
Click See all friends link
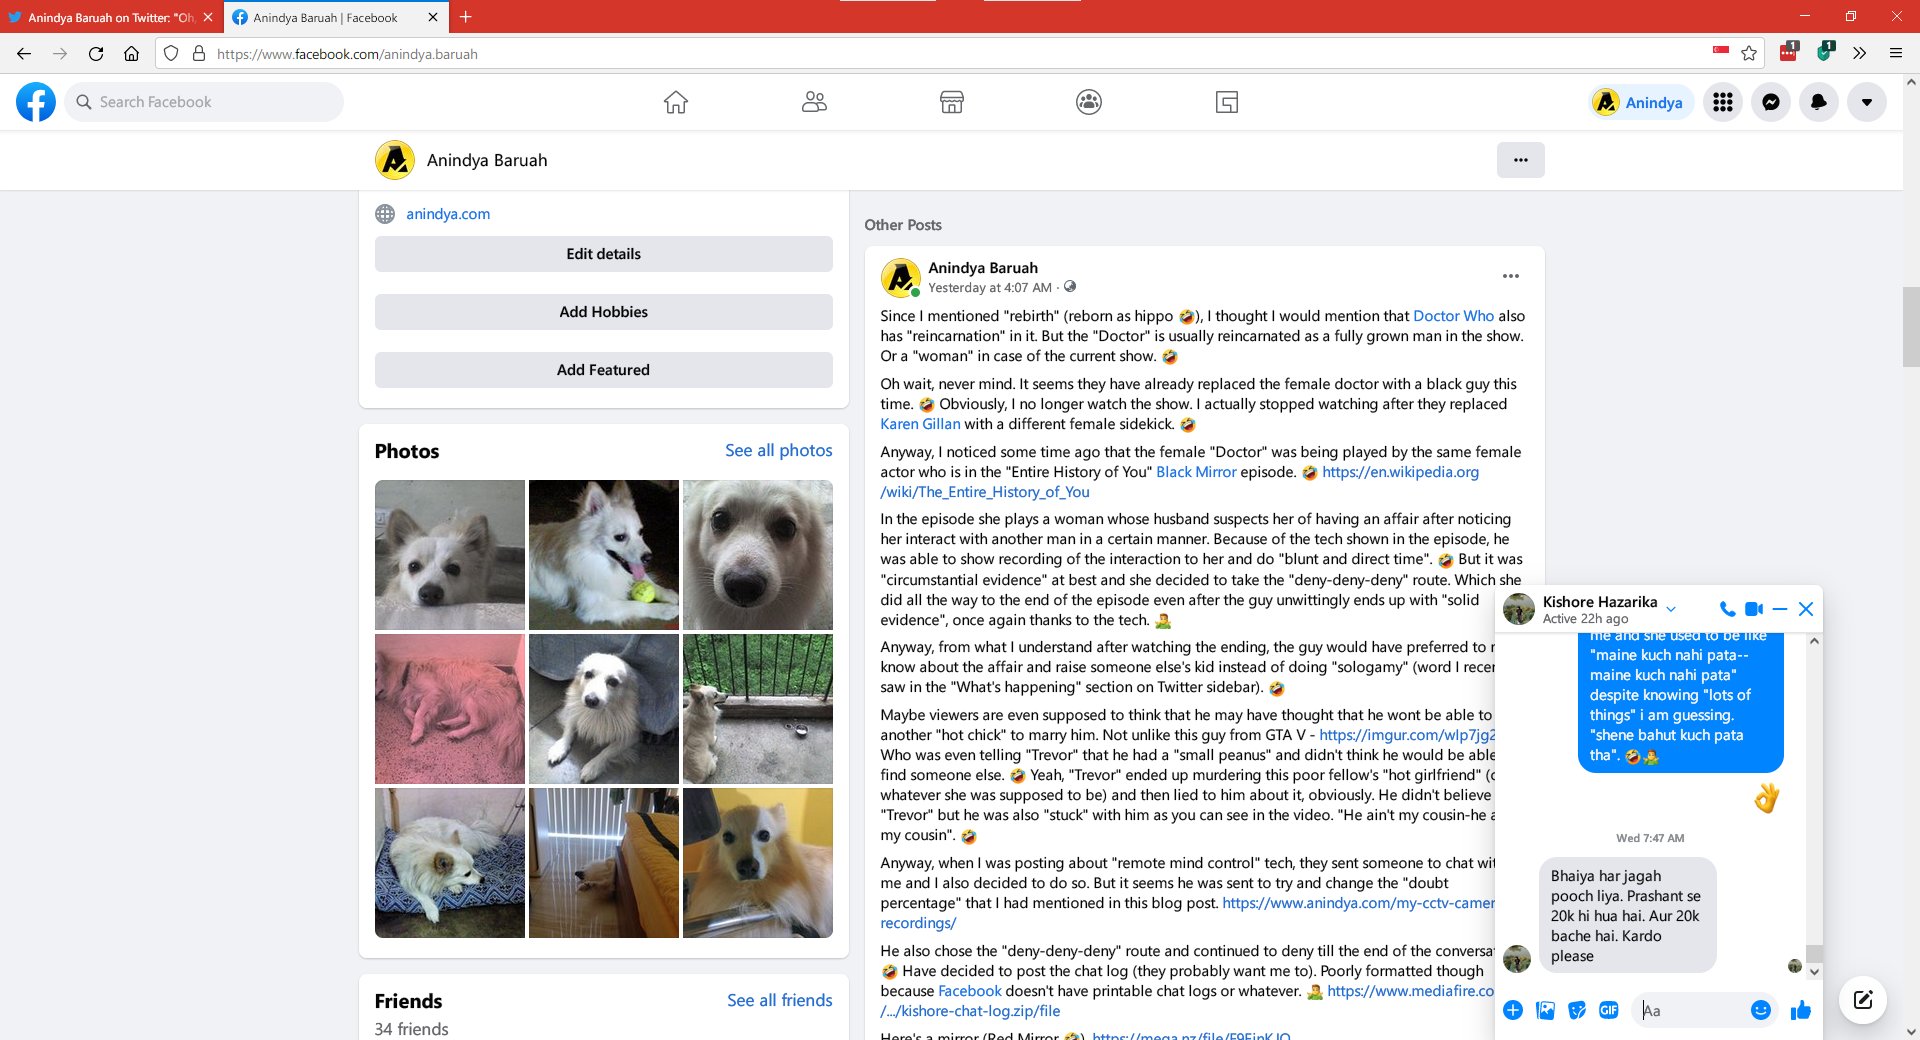coord(780,1000)
